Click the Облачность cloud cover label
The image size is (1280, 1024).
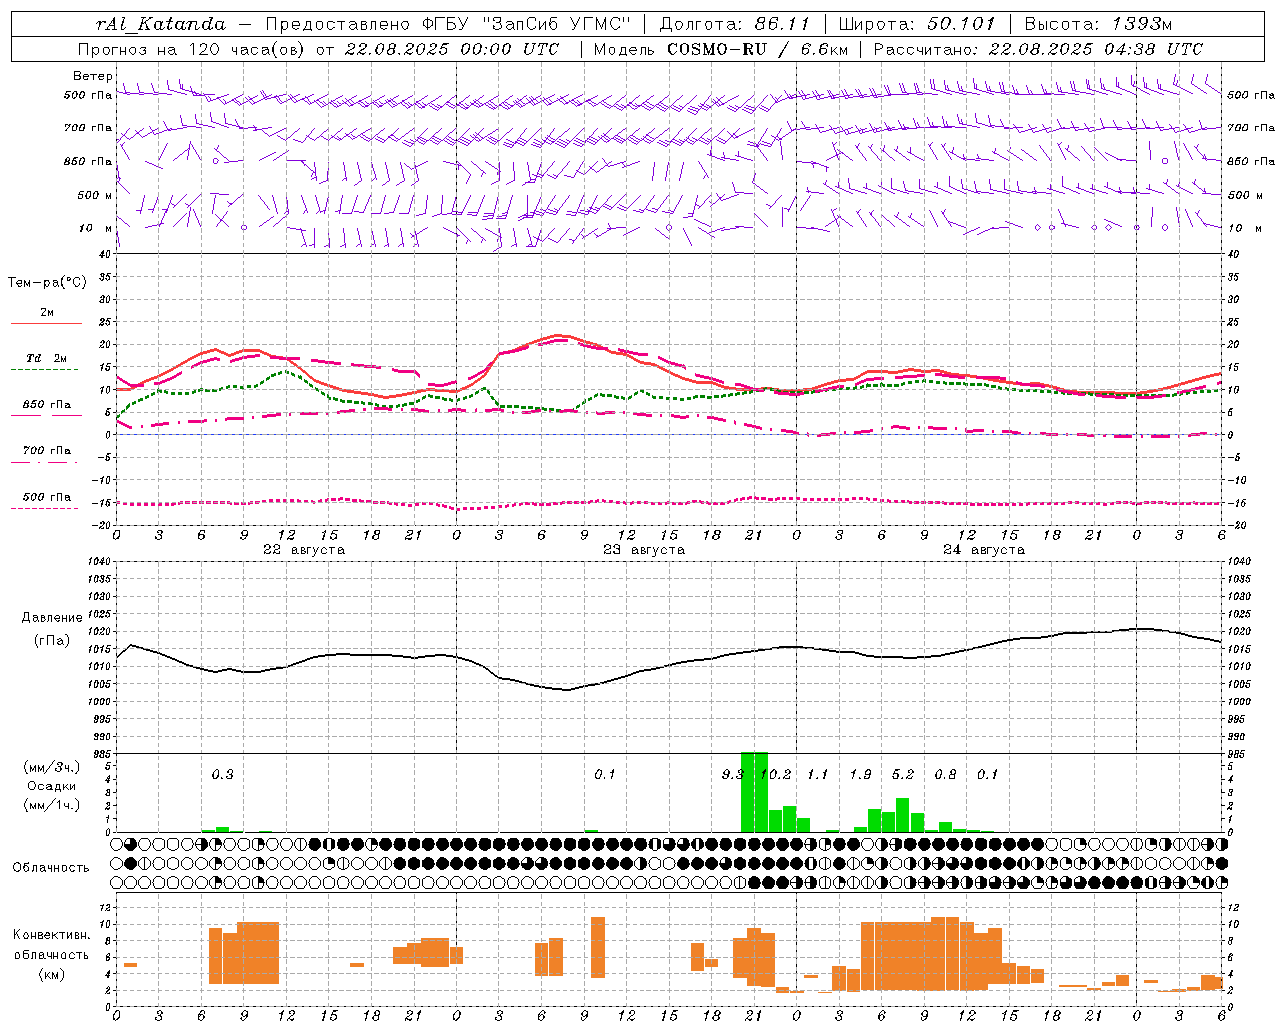51,867
